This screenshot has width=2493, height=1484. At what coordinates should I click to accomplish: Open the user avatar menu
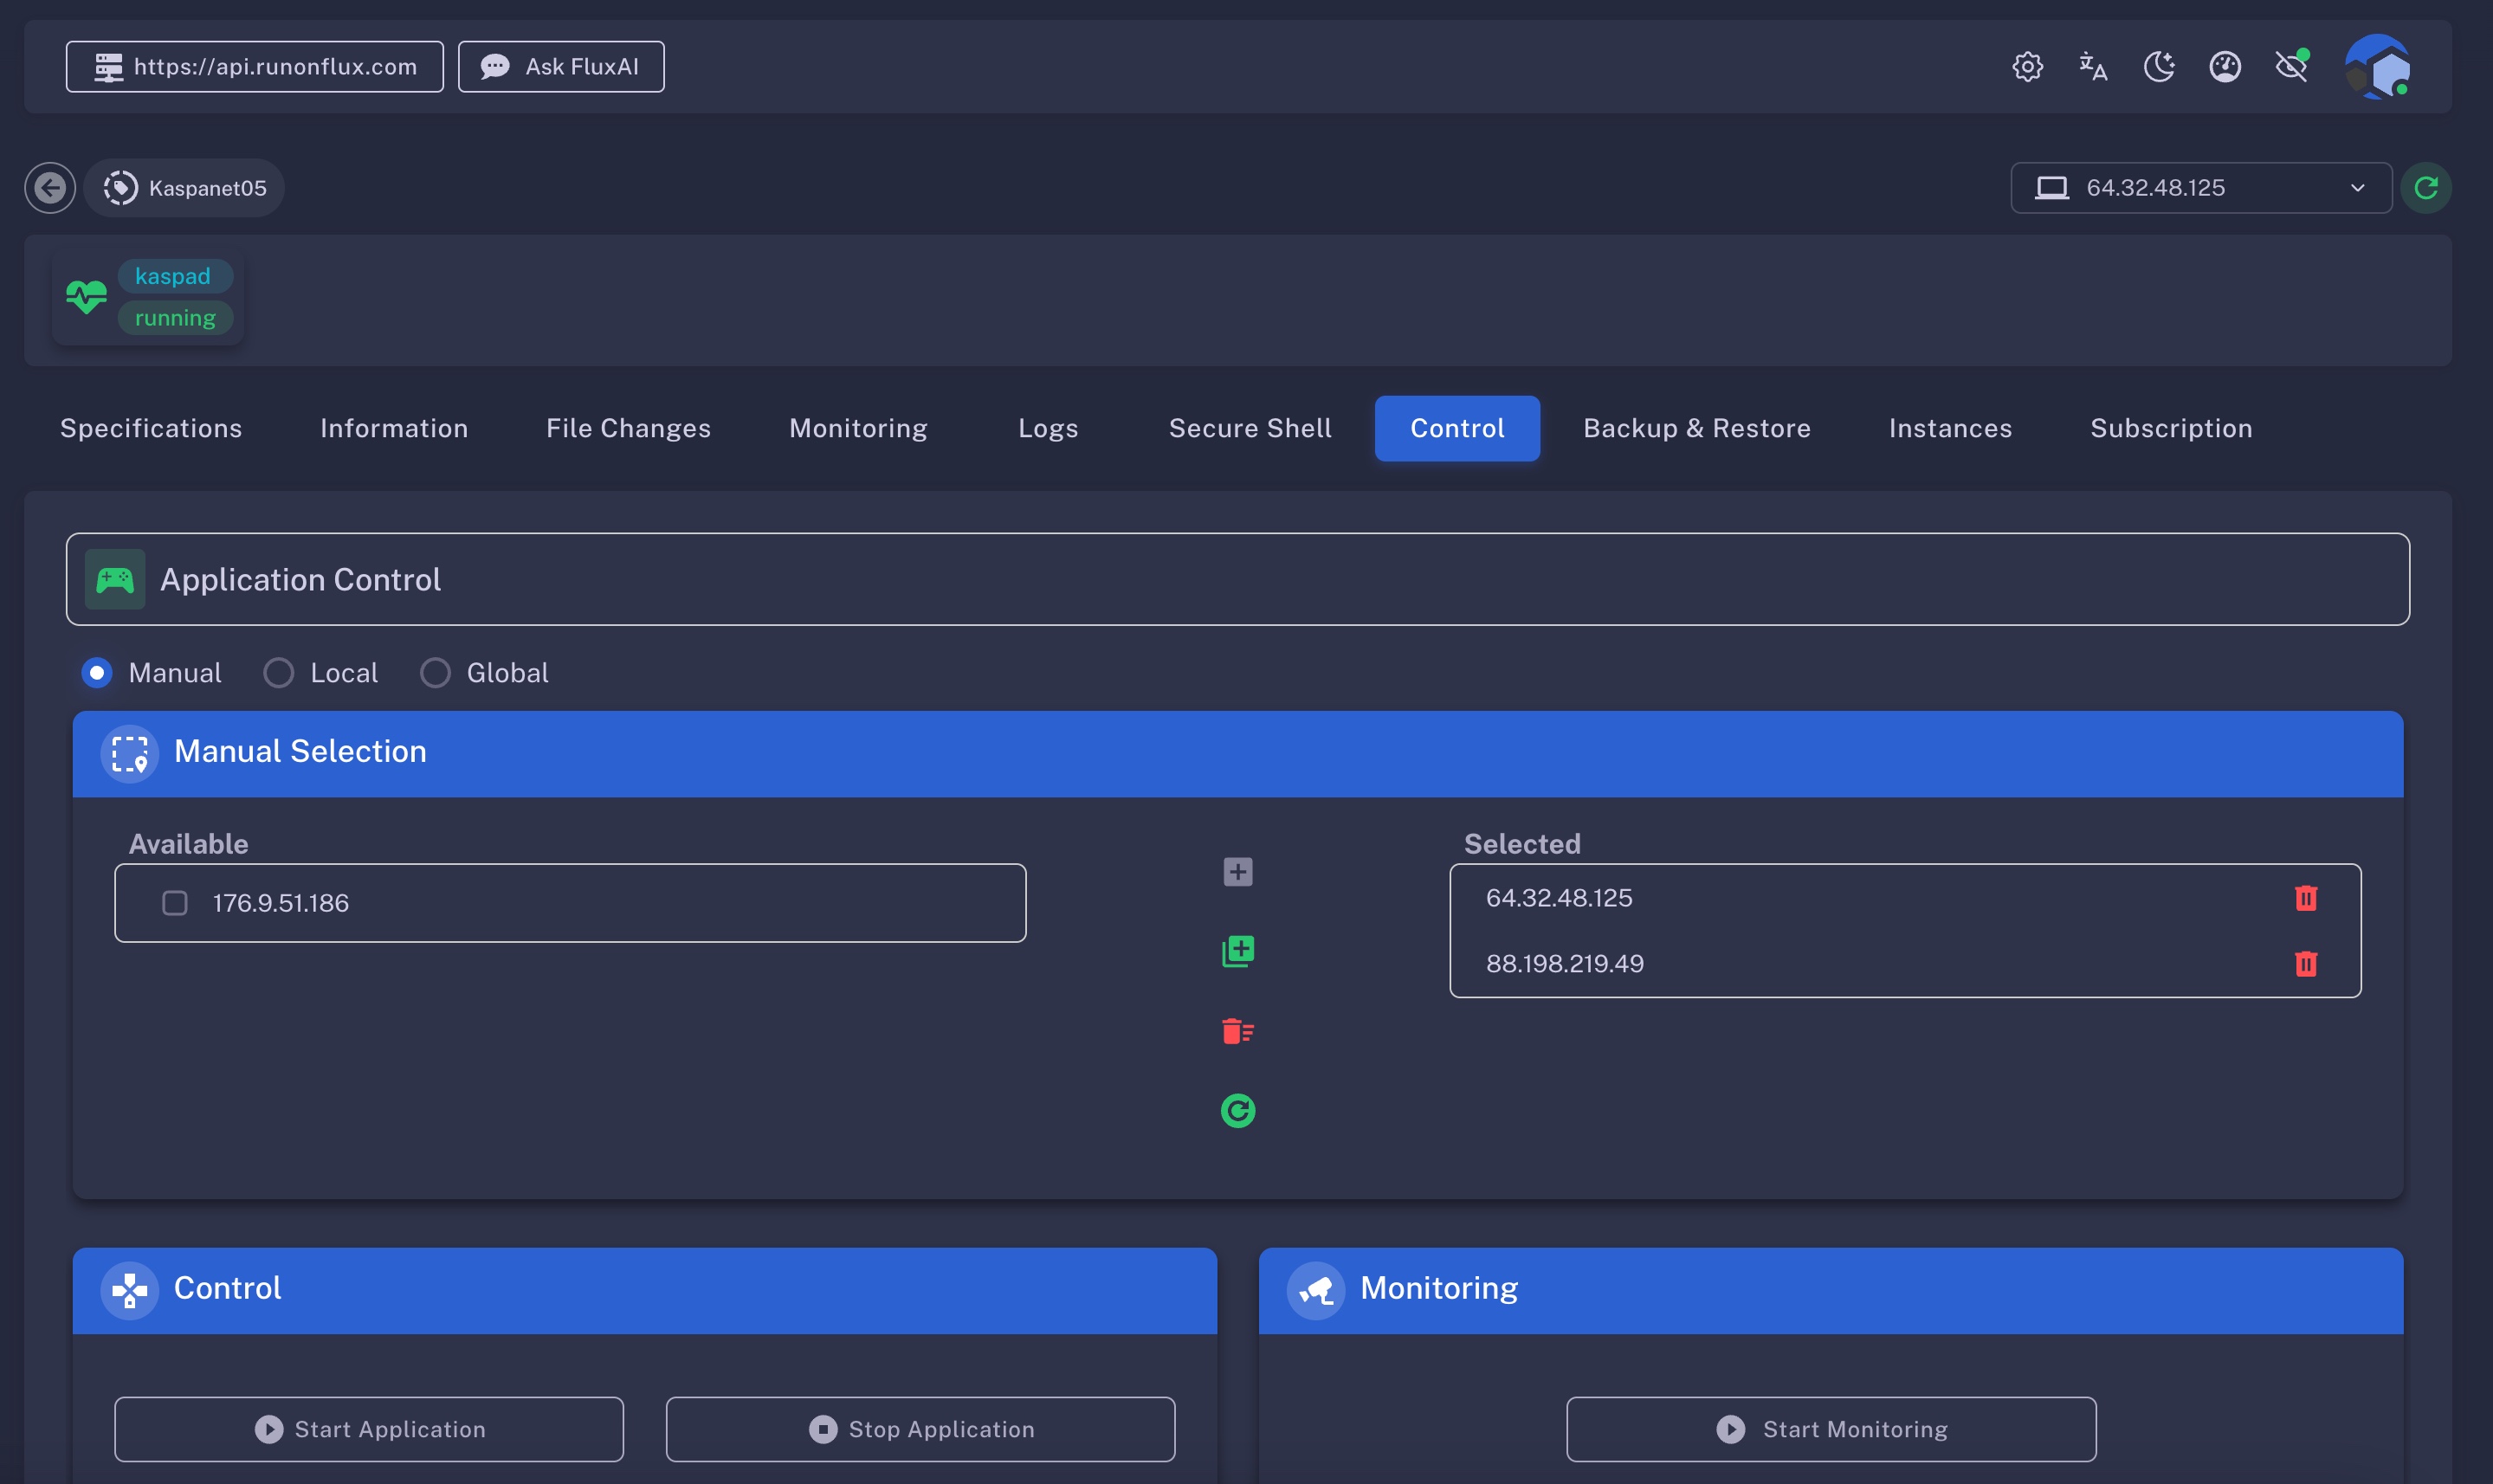pos(2378,67)
